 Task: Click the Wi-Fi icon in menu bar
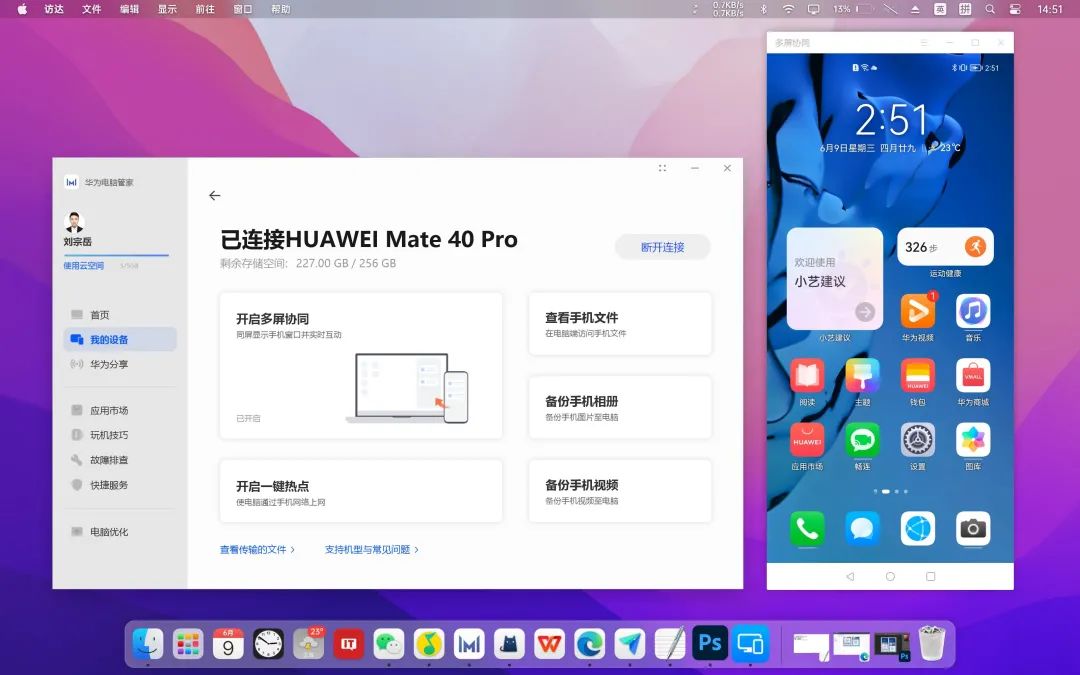coord(789,9)
